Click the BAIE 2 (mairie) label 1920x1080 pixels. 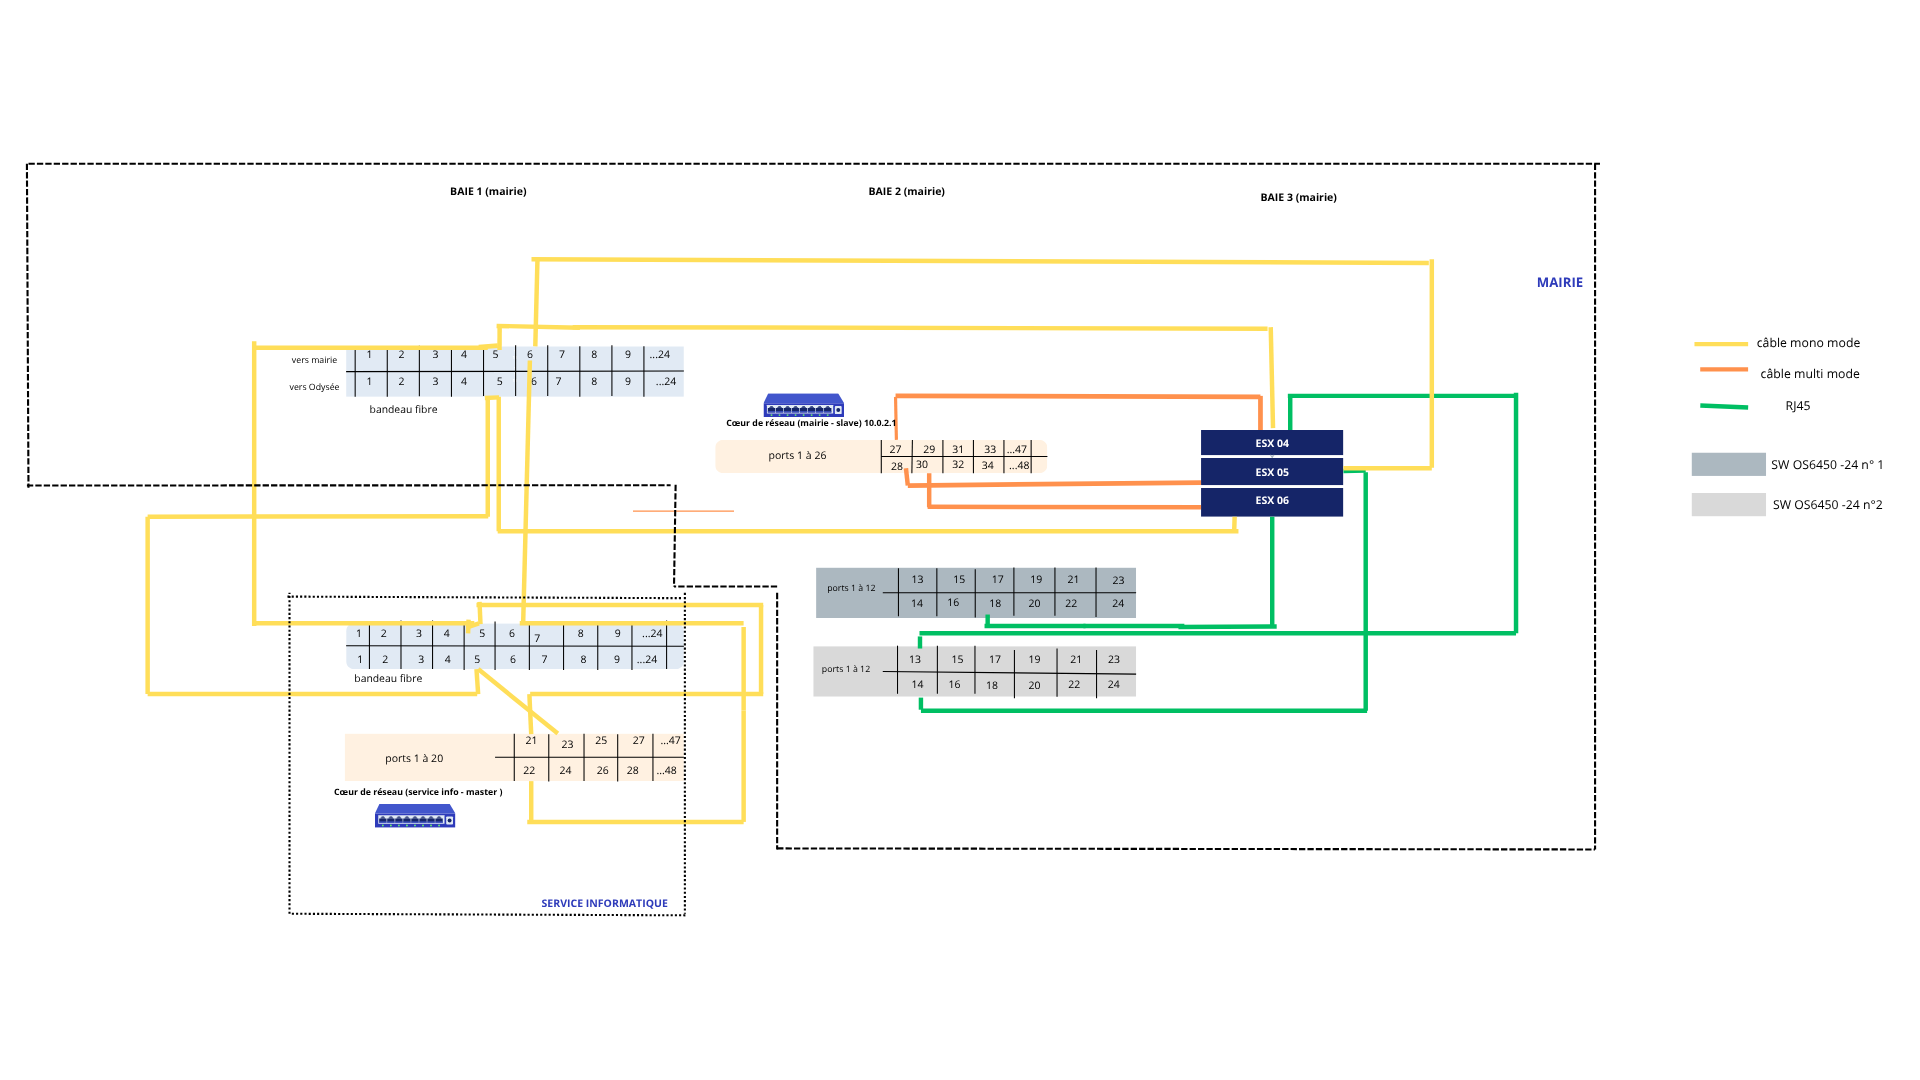(x=906, y=191)
